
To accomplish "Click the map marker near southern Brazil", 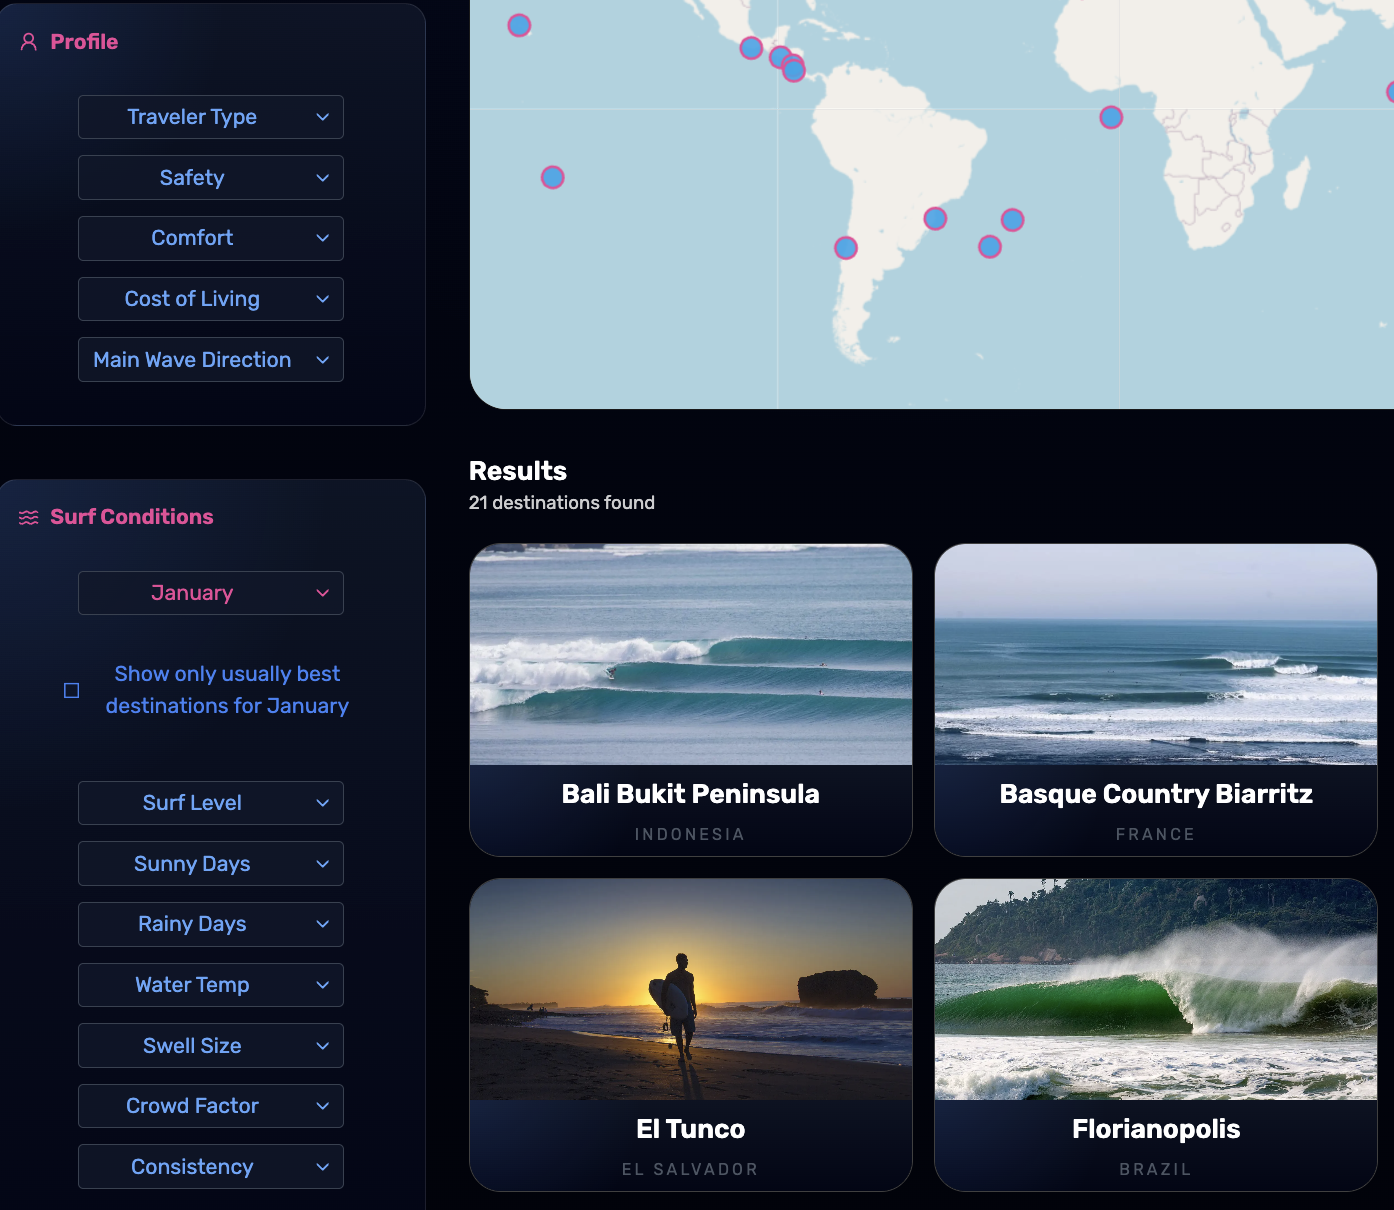I will click(936, 217).
